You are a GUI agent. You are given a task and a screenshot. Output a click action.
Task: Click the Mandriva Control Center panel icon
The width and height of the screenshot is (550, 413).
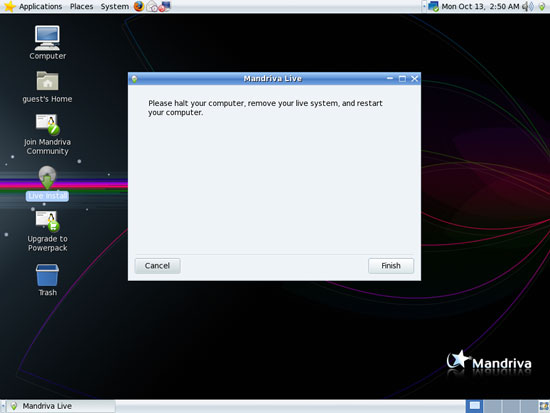tap(165, 6)
